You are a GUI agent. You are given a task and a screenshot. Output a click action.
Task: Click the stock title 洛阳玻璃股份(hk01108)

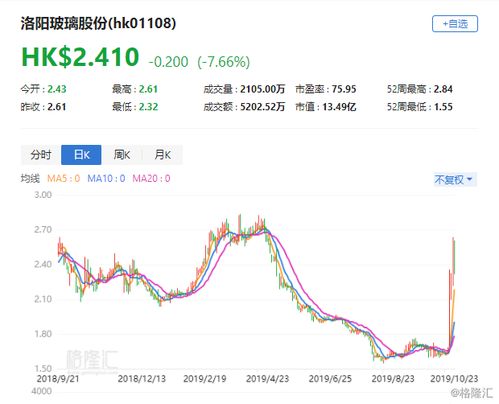[x=98, y=24]
